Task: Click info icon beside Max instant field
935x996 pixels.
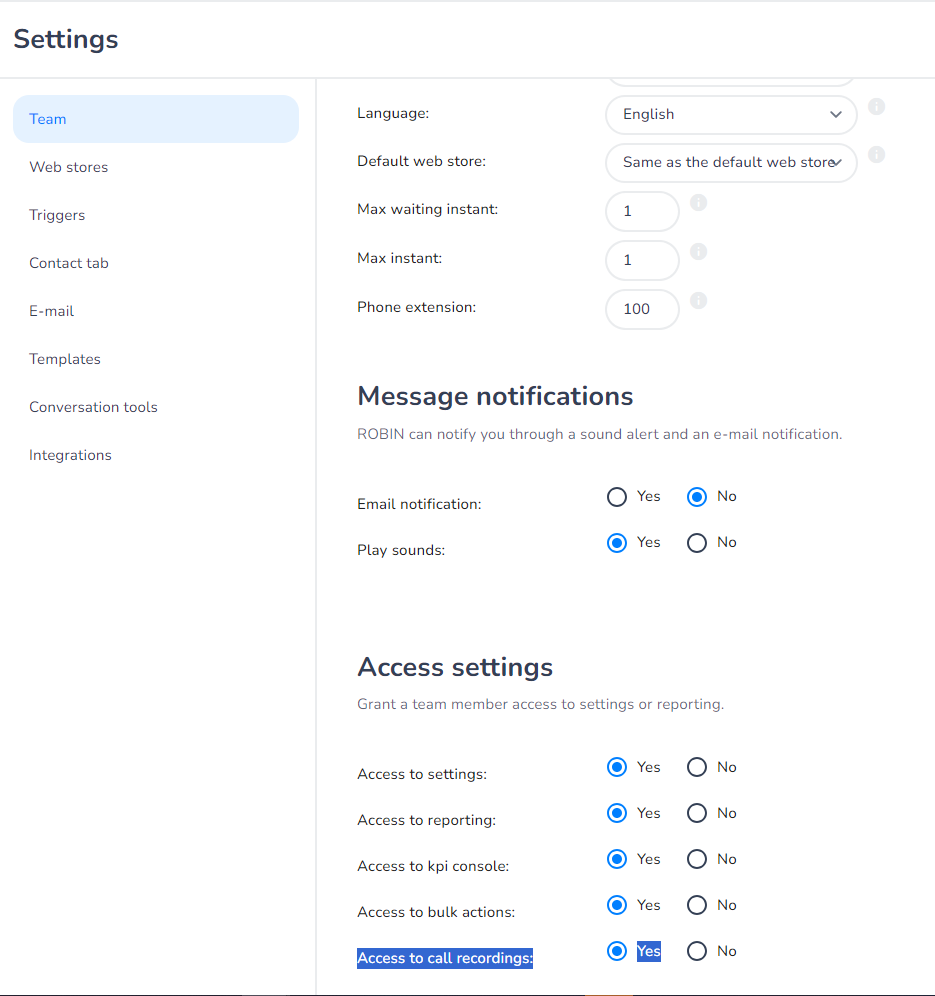Action: point(699,251)
